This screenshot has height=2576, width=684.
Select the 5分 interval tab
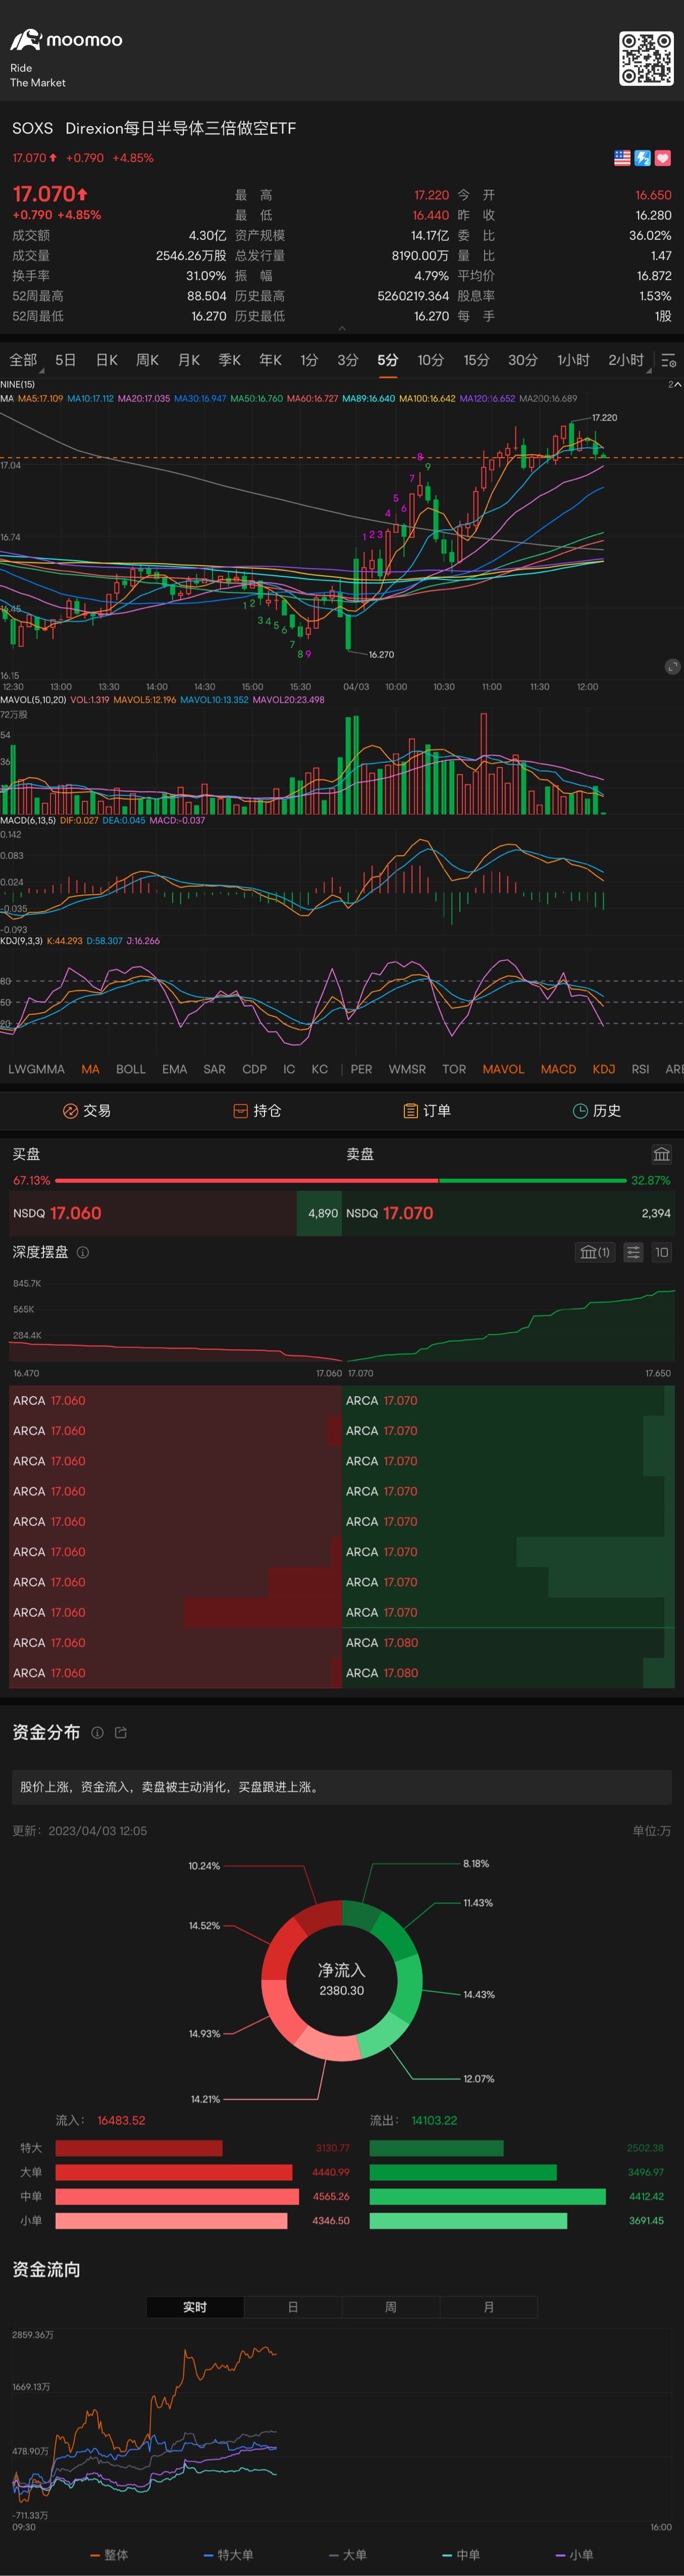click(388, 360)
